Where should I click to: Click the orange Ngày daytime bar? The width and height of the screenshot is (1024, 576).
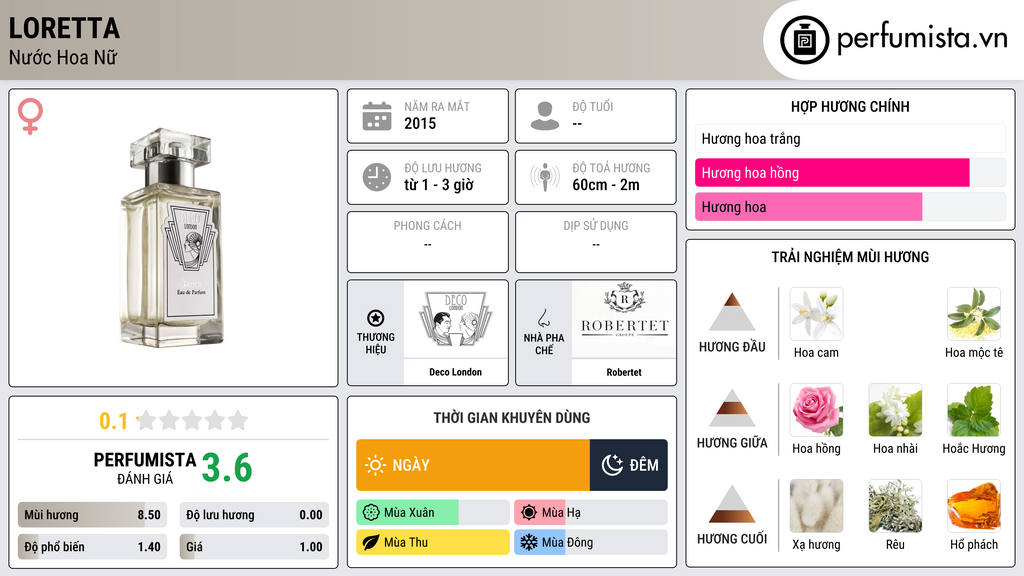473,465
